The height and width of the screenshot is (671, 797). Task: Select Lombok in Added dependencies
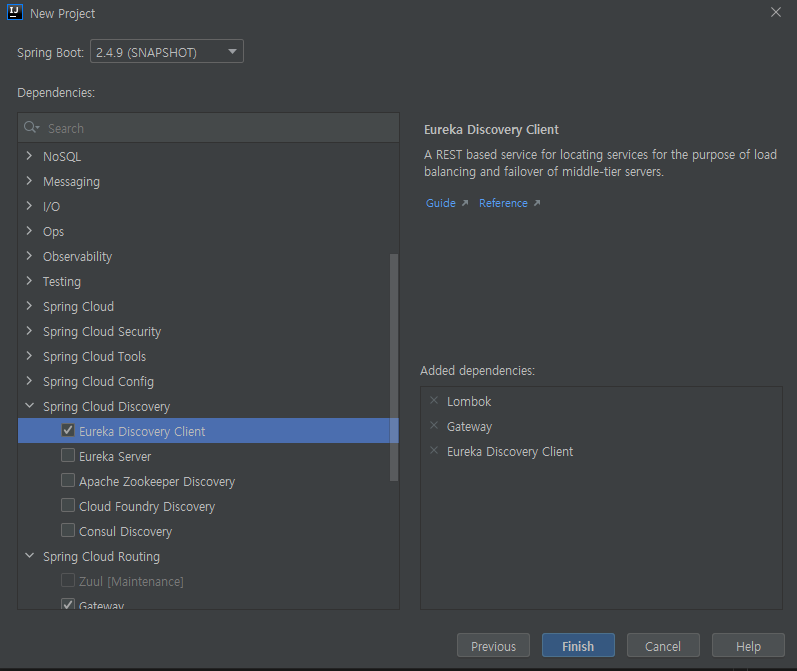[x=469, y=401]
